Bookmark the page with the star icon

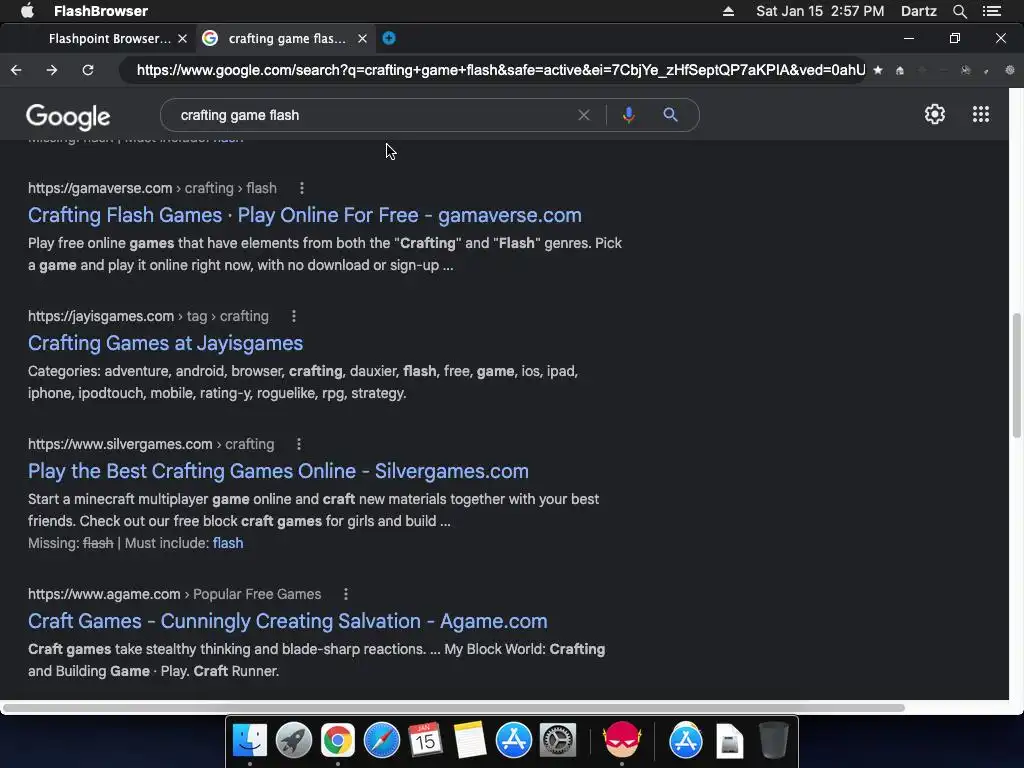pyautogui.click(x=878, y=70)
